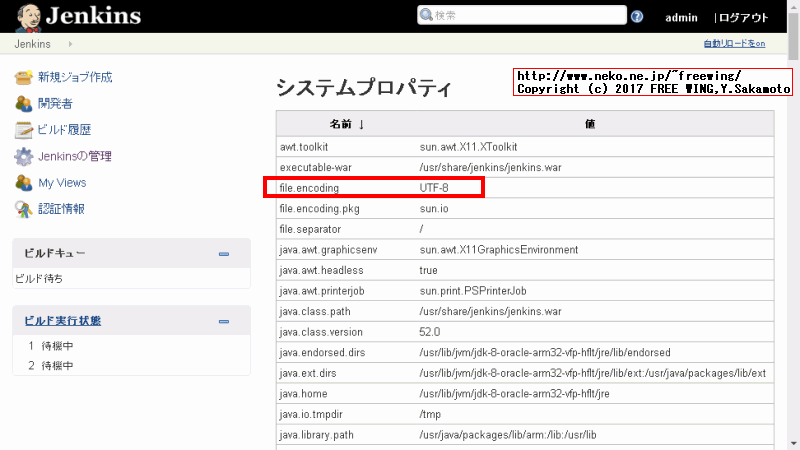The height and width of the screenshot is (450, 800).
Task: Click the 52.0 value cell
Action: tap(430, 332)
